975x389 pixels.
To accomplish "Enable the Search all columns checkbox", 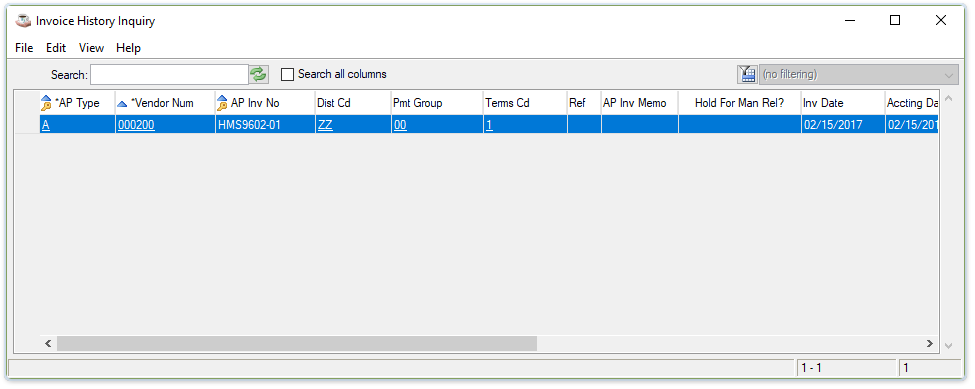I will 287,75.
